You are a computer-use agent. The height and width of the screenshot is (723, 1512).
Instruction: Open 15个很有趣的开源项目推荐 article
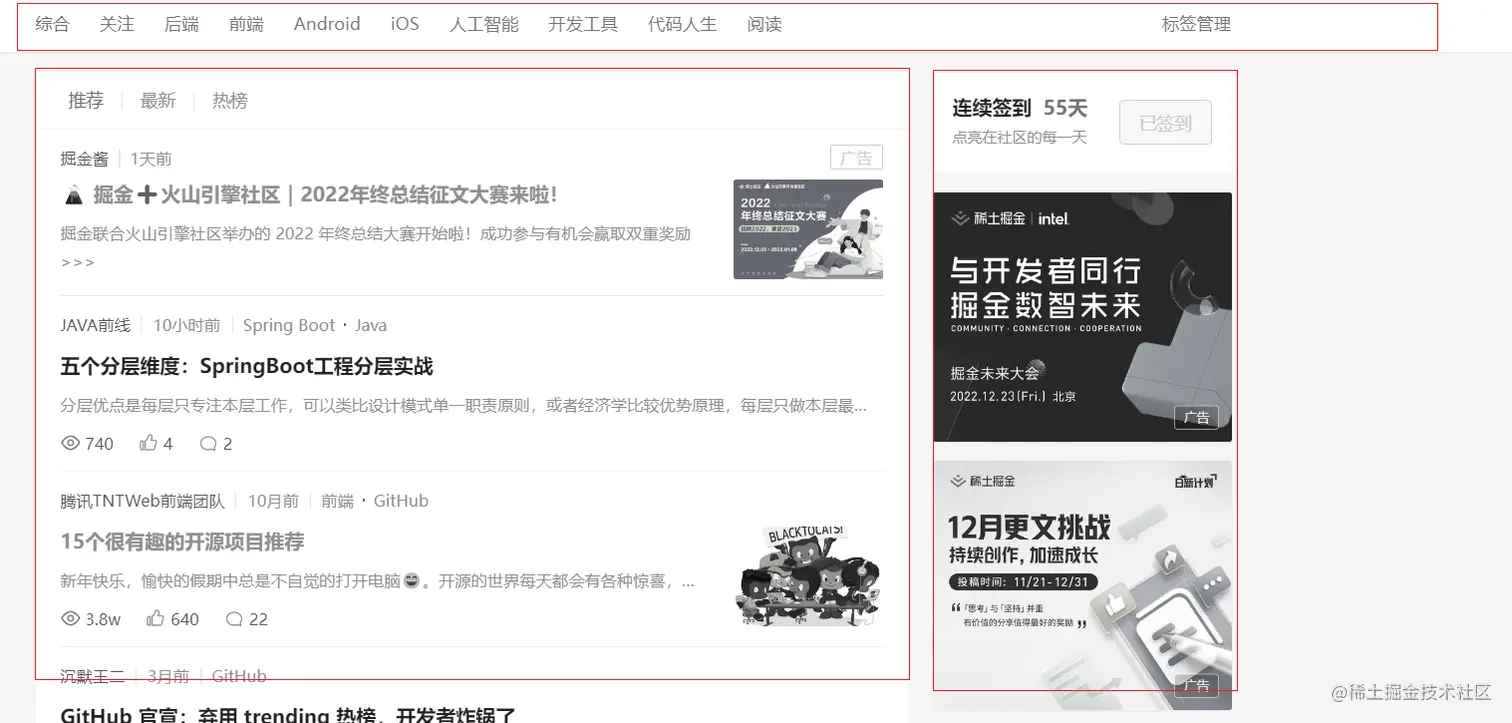pyautogui.click(x=182, y=542)
